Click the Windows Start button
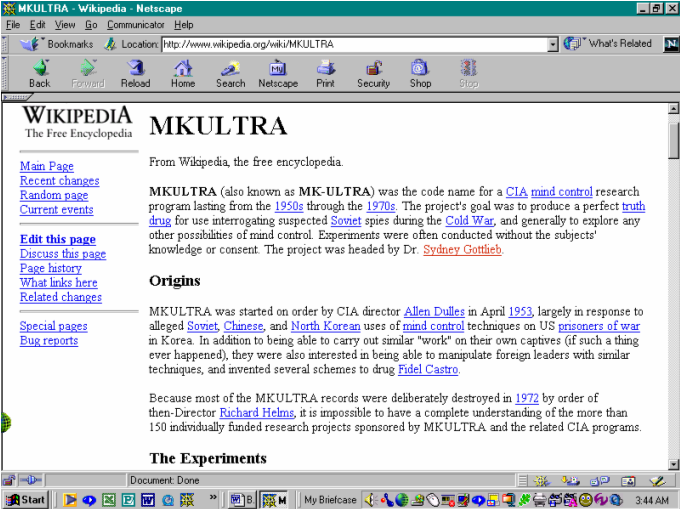680x509 pixels. pyautogui.click(x=27, y=499)
